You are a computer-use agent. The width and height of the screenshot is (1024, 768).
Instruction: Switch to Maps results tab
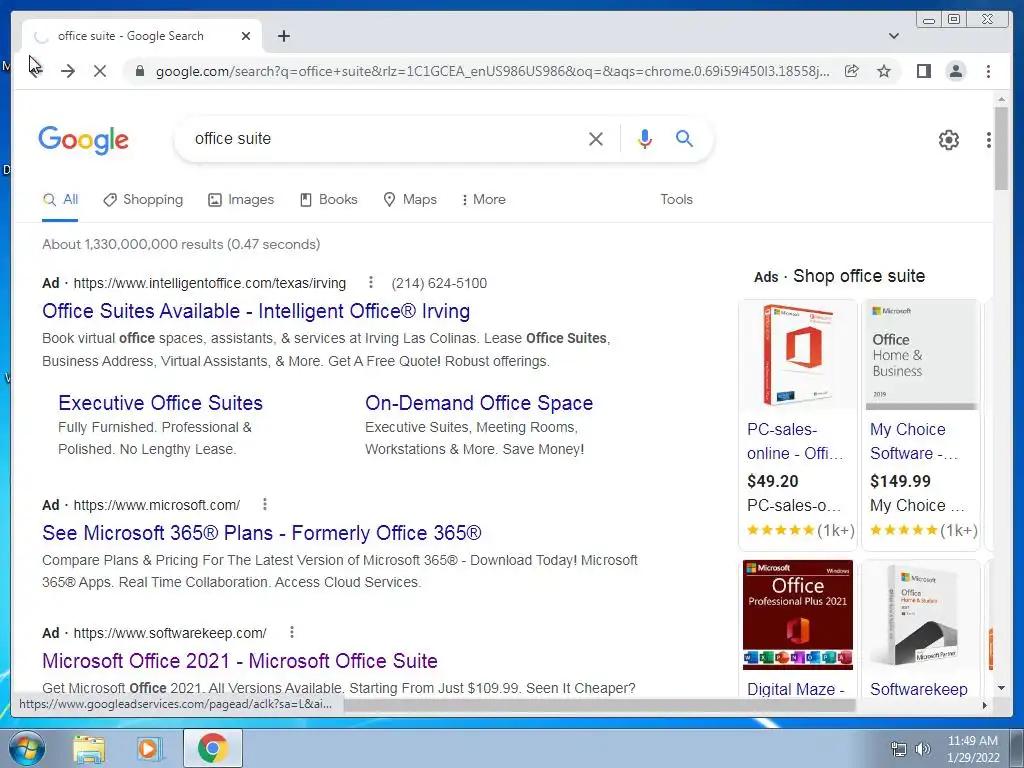pyautogui.click(x=409, y=200)
